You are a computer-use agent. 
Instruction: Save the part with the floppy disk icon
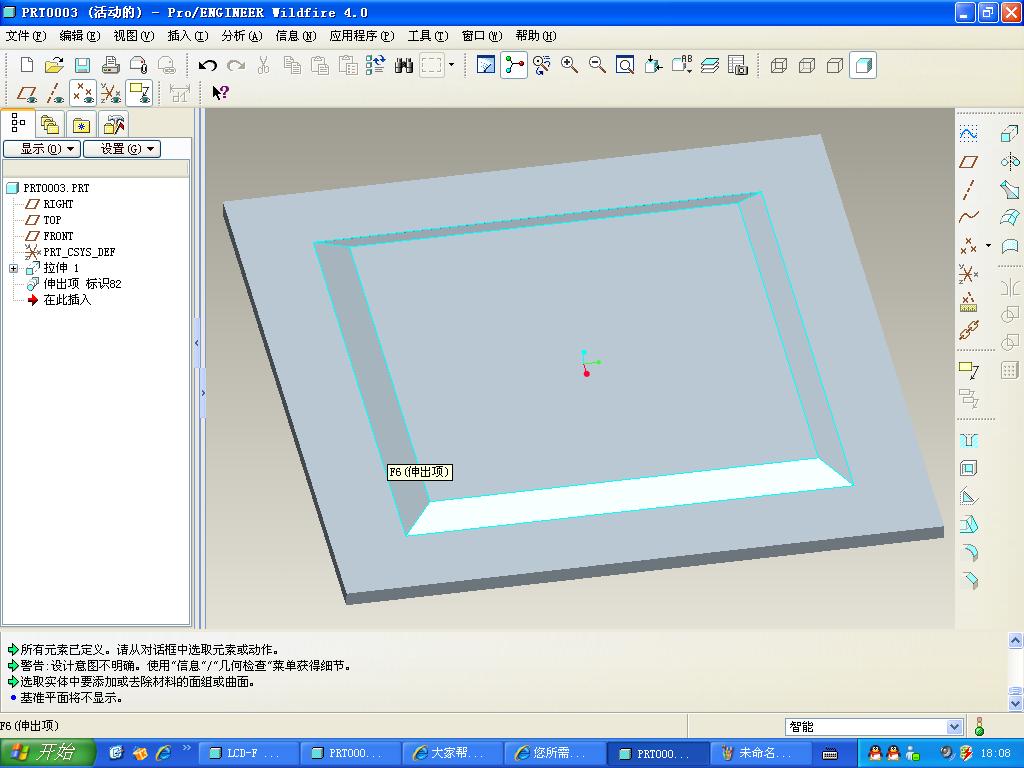pos(82,65)
